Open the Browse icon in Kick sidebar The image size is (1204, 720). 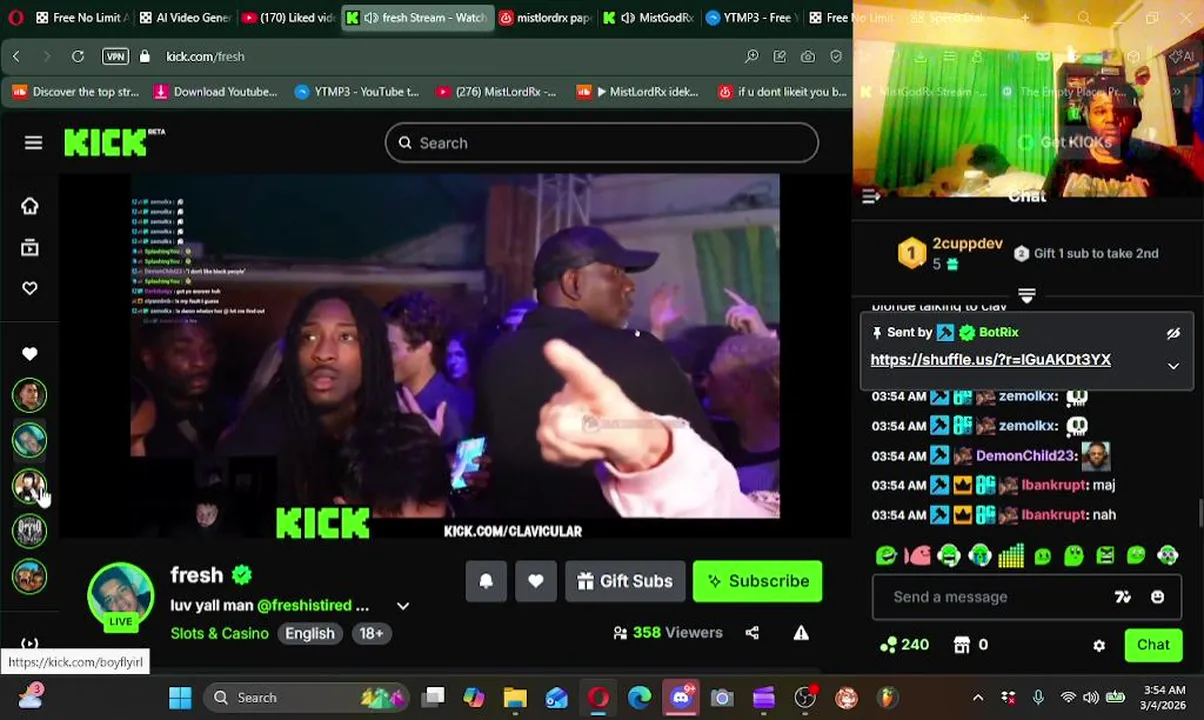[x=30, y=247]
